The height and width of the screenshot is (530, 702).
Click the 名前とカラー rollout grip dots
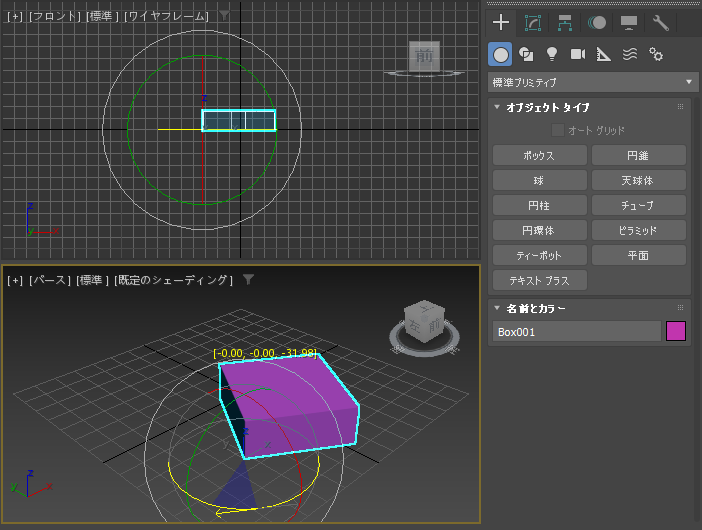coord(681,308)
